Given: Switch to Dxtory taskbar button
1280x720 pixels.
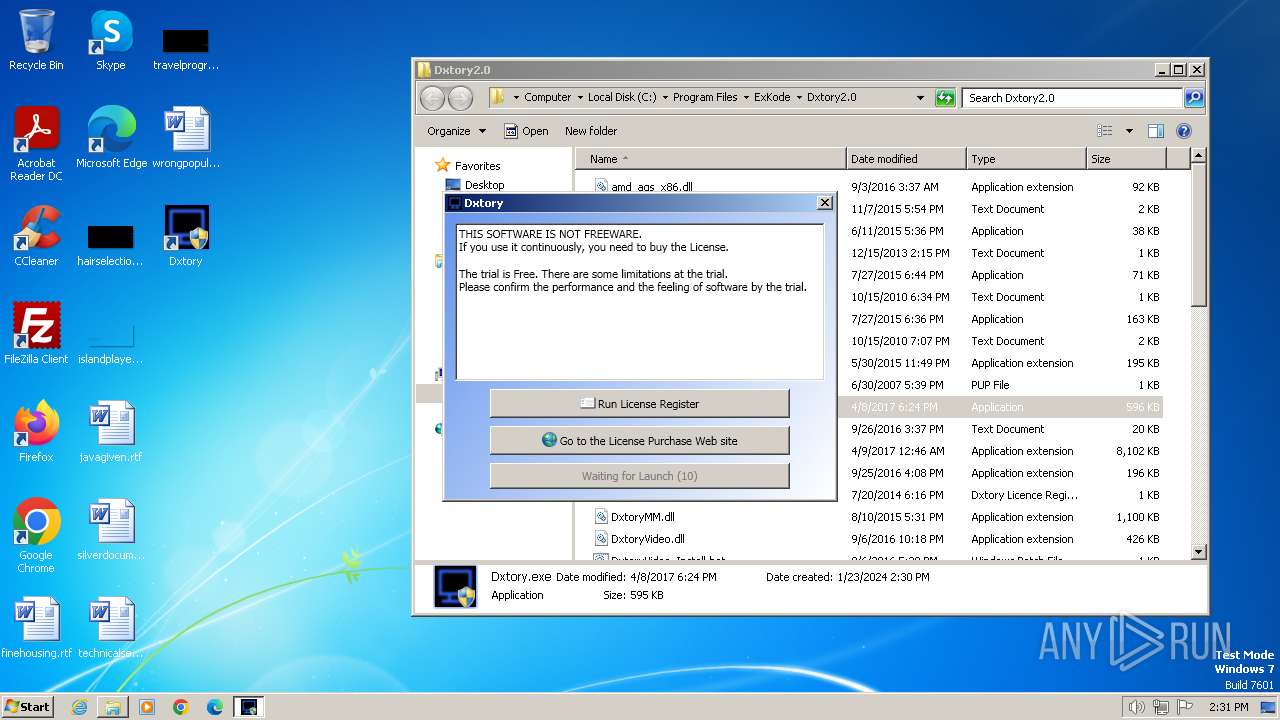Looking at the screenshot, I should click(x=249, y=707).
